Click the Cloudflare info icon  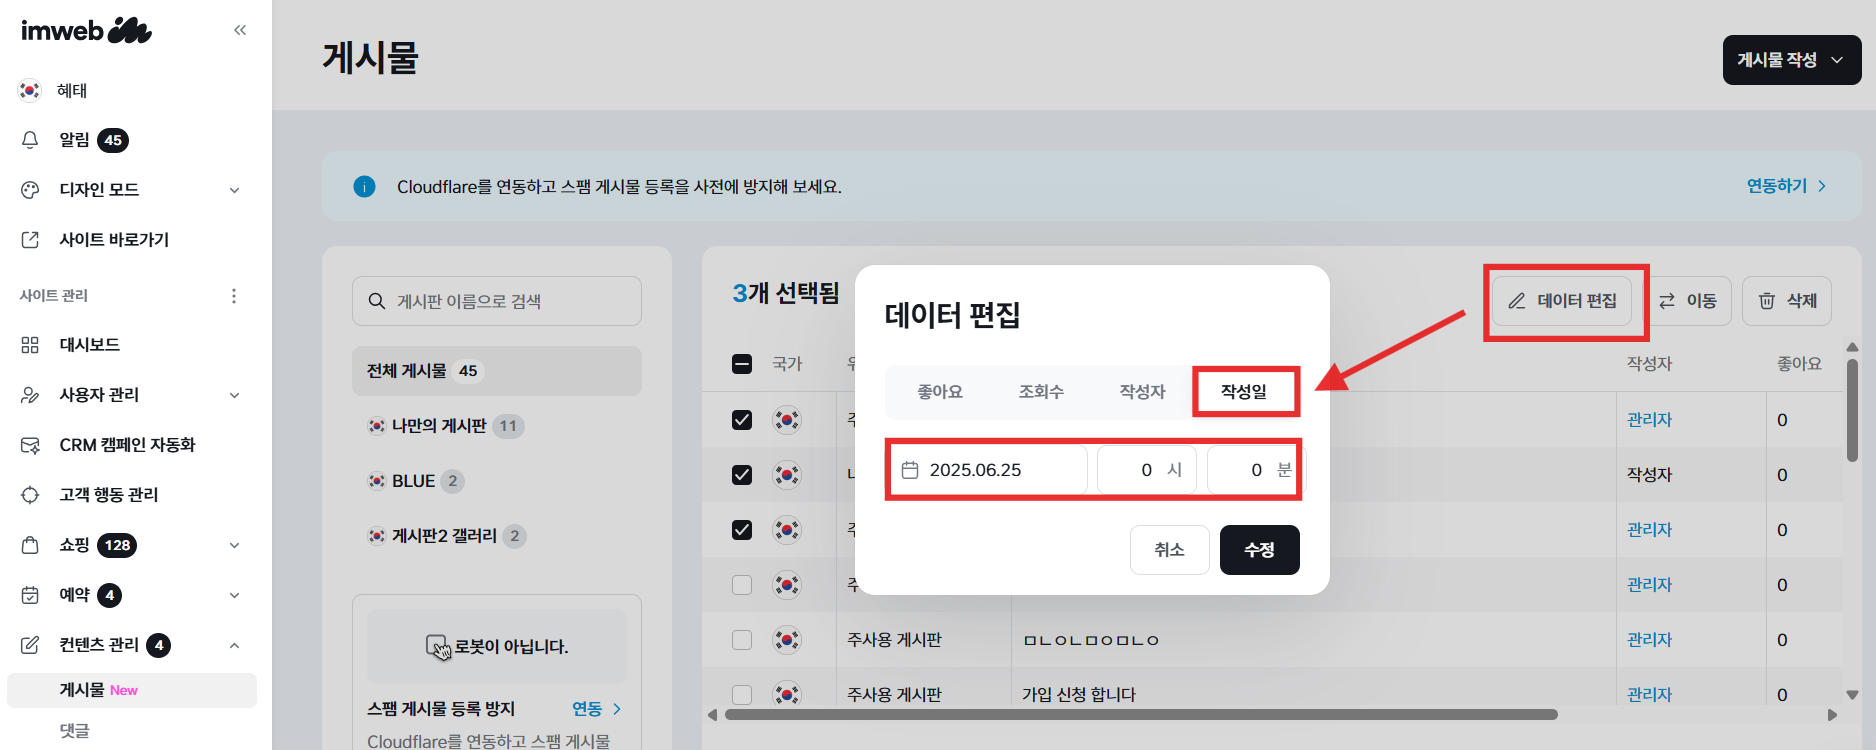click(x=364, y=187)
